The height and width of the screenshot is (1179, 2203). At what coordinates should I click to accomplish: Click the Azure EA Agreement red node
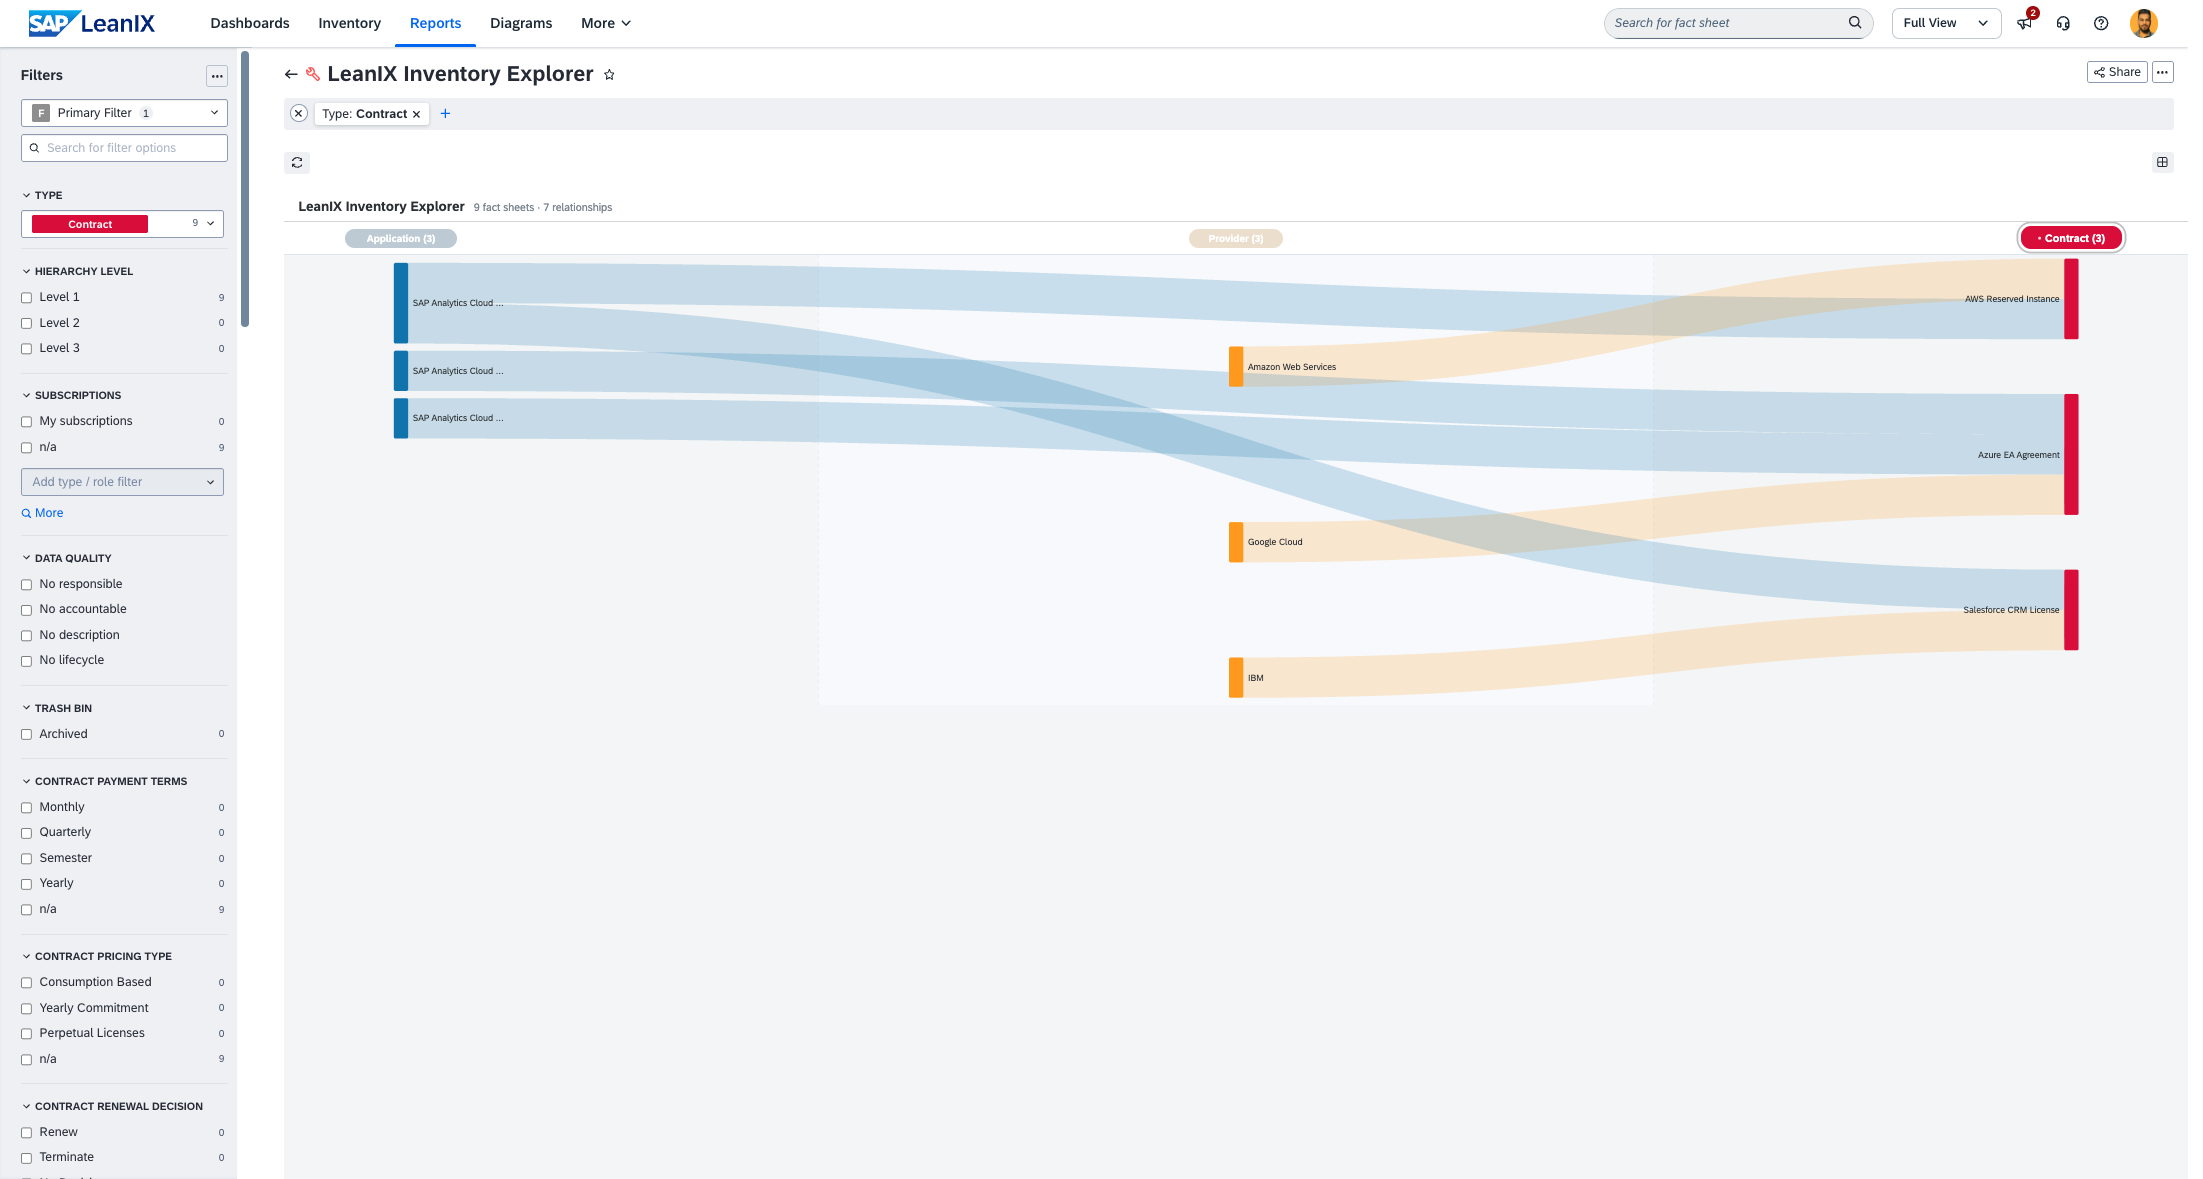tap(2071, 455)
